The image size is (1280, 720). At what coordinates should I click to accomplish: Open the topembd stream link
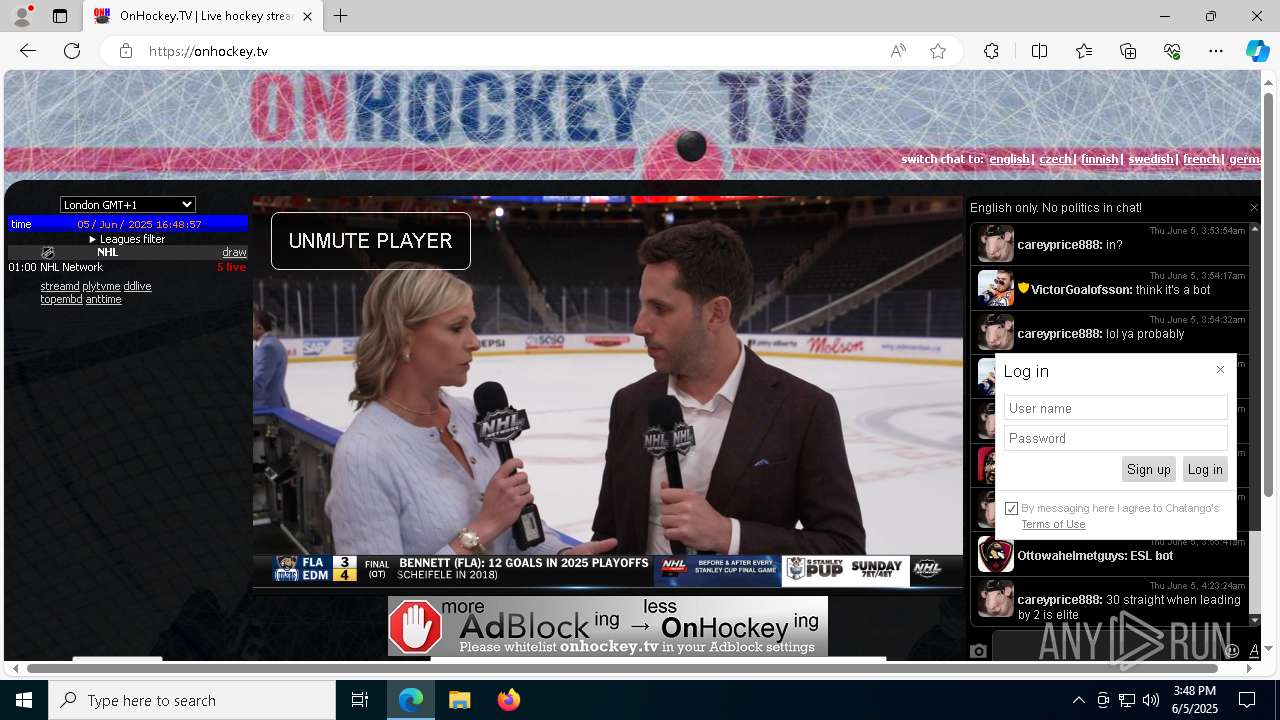tap(61, 299)
